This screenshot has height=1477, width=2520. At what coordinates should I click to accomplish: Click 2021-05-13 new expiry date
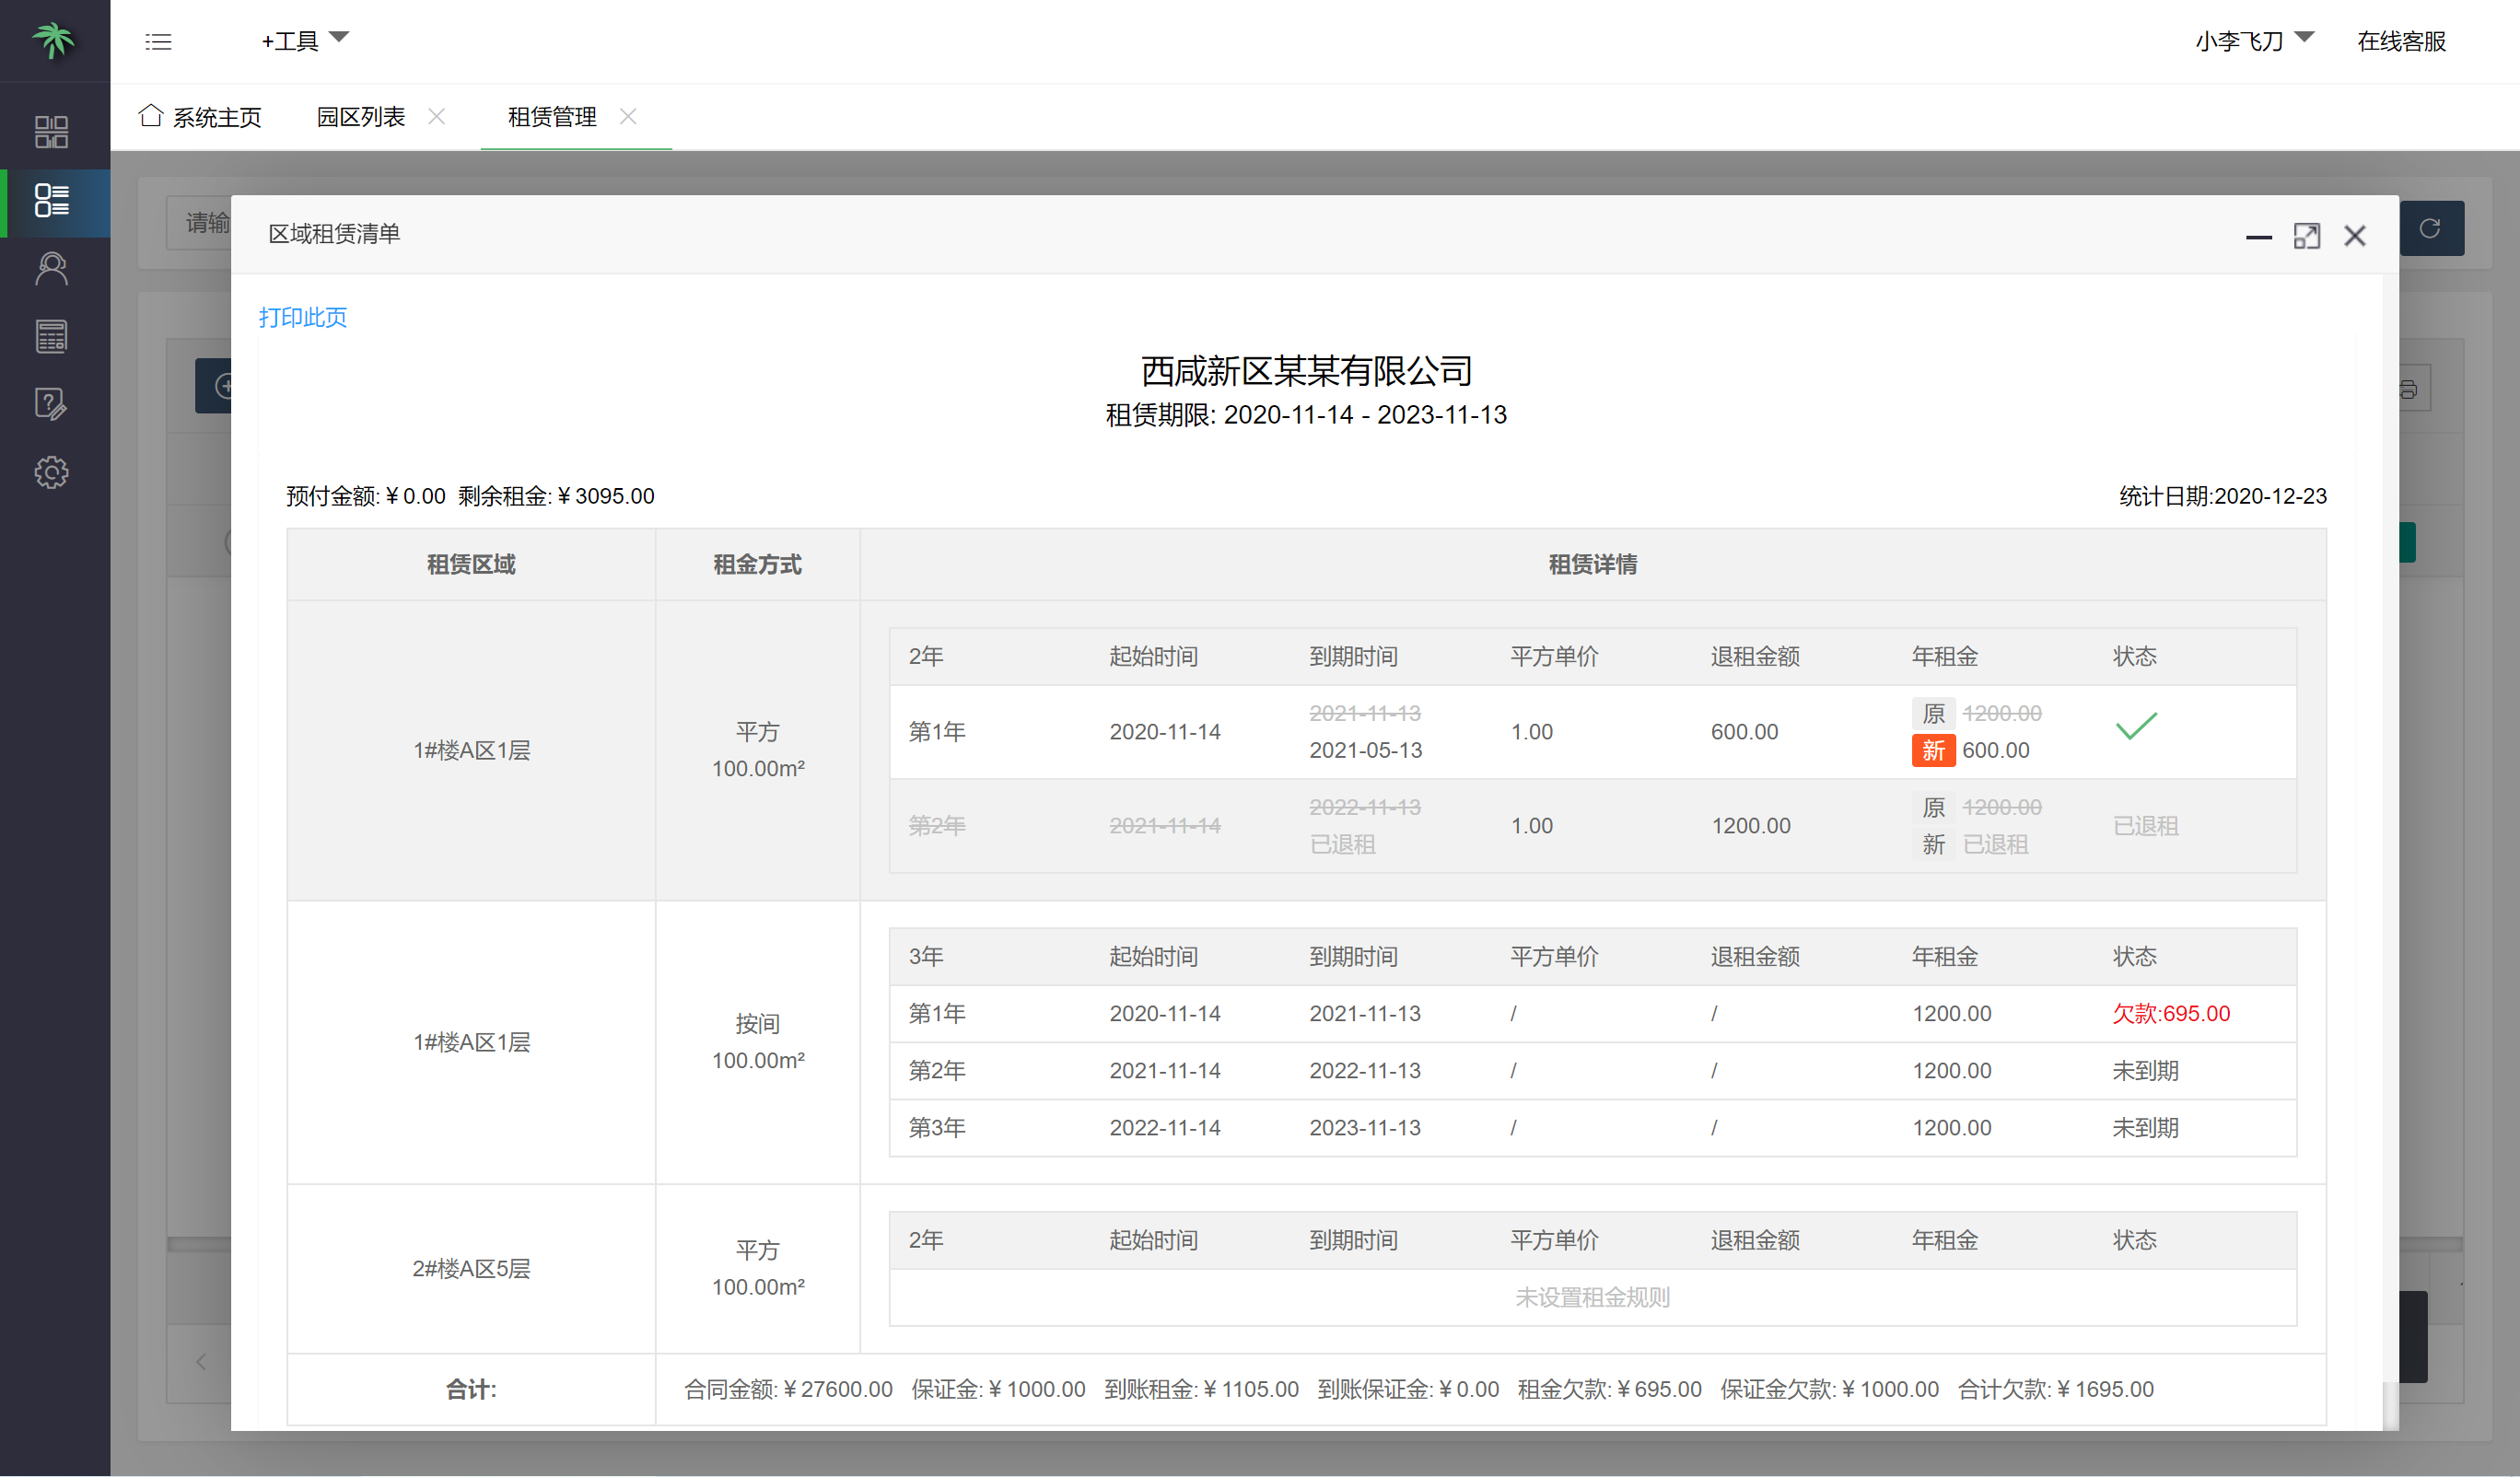tap(1365, 750)
